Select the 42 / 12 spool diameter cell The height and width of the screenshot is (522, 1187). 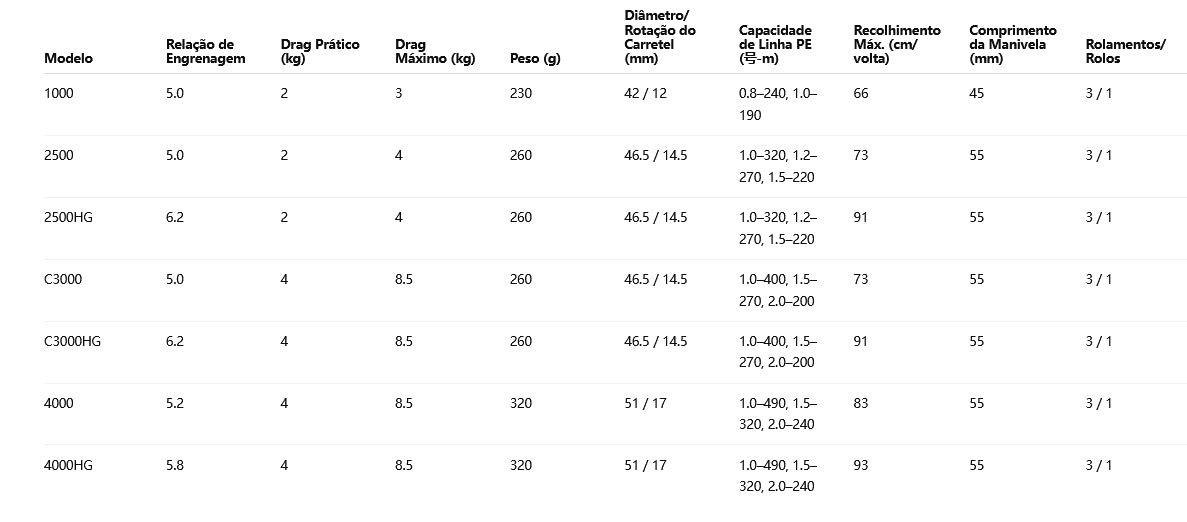(x=645, y=93)
